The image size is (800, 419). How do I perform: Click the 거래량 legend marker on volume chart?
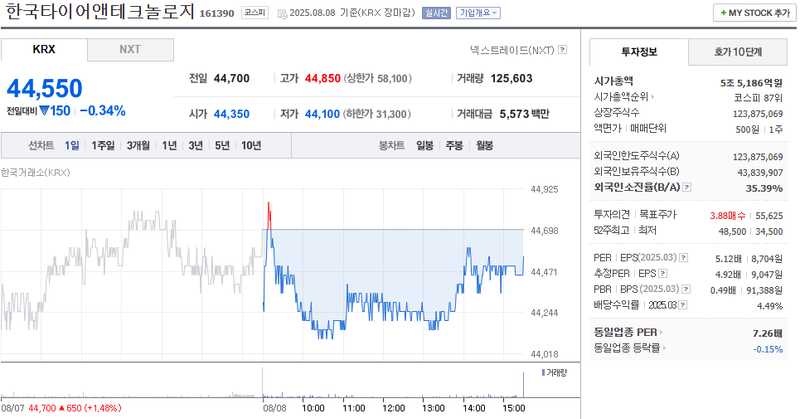coord(543,373)
